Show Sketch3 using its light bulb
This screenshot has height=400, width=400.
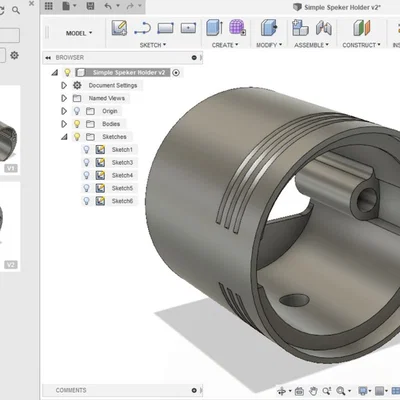click(x=86, y=162)
